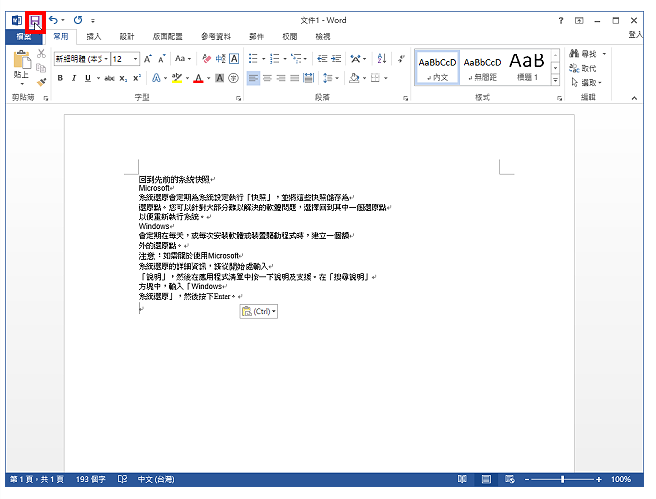The height and width of the screenshot is (499, 656).
Task: Click the enclosed characters icon
Action: (x=234, y=78)
